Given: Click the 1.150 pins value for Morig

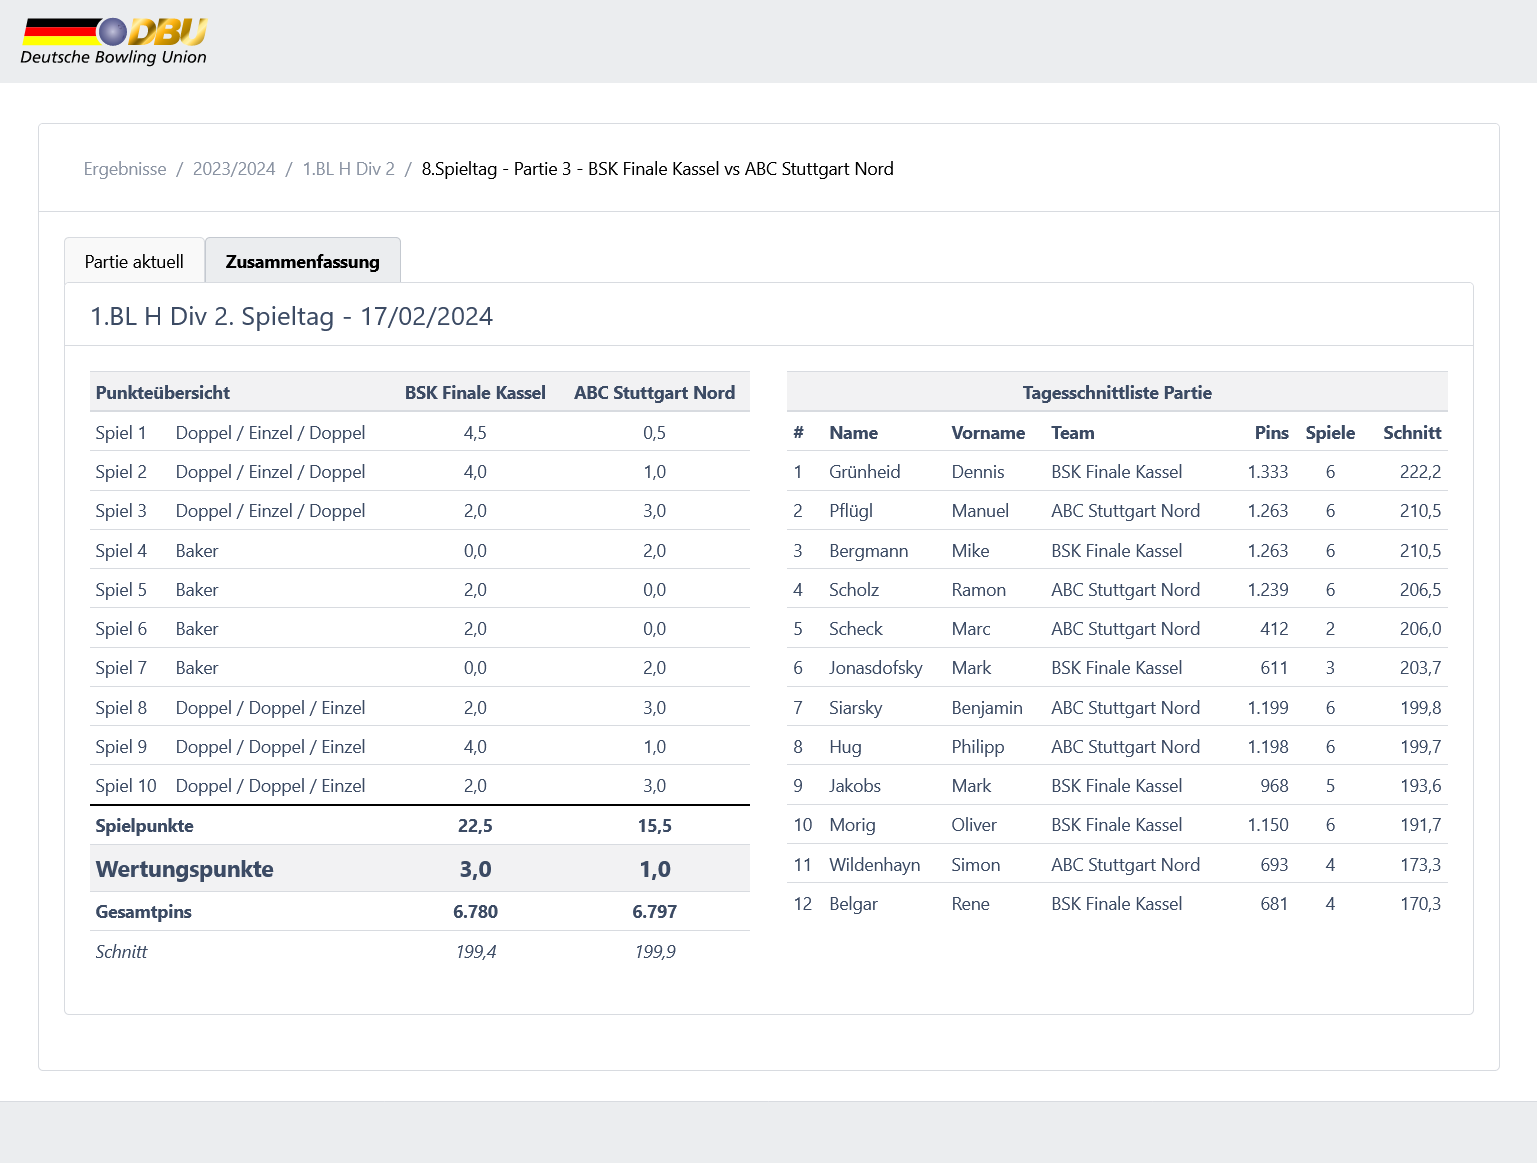Looking at the screenshot, I should tap(1268, 825).
